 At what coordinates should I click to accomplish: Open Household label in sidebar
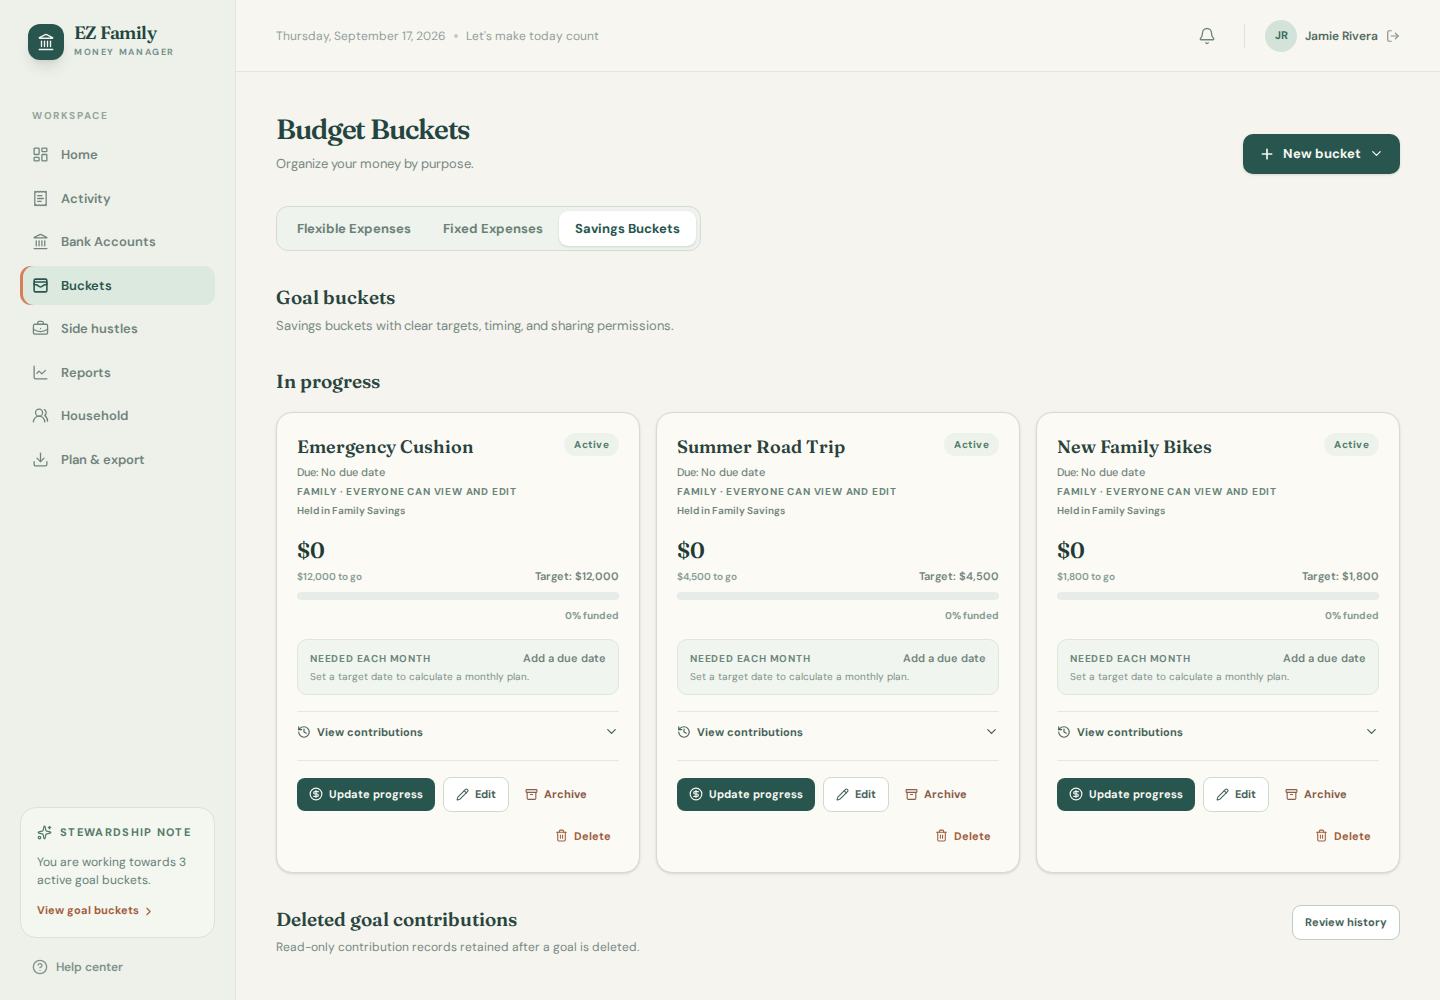click(94, 415)
